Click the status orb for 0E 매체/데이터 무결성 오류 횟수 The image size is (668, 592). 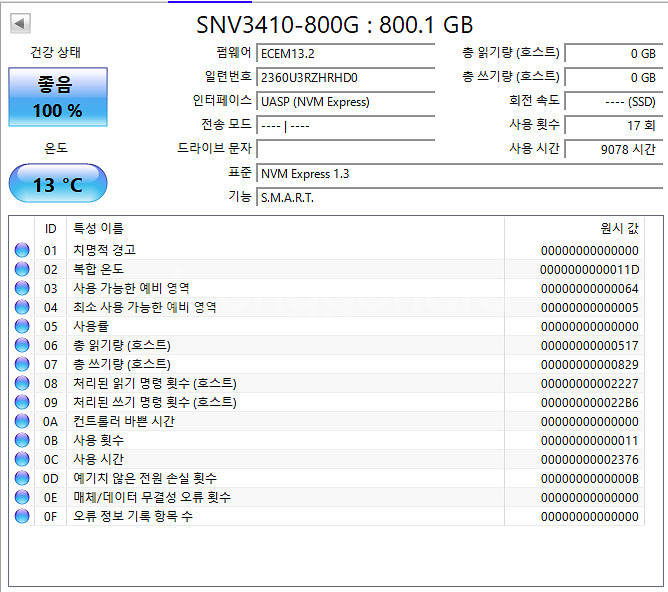pos(22,497)
